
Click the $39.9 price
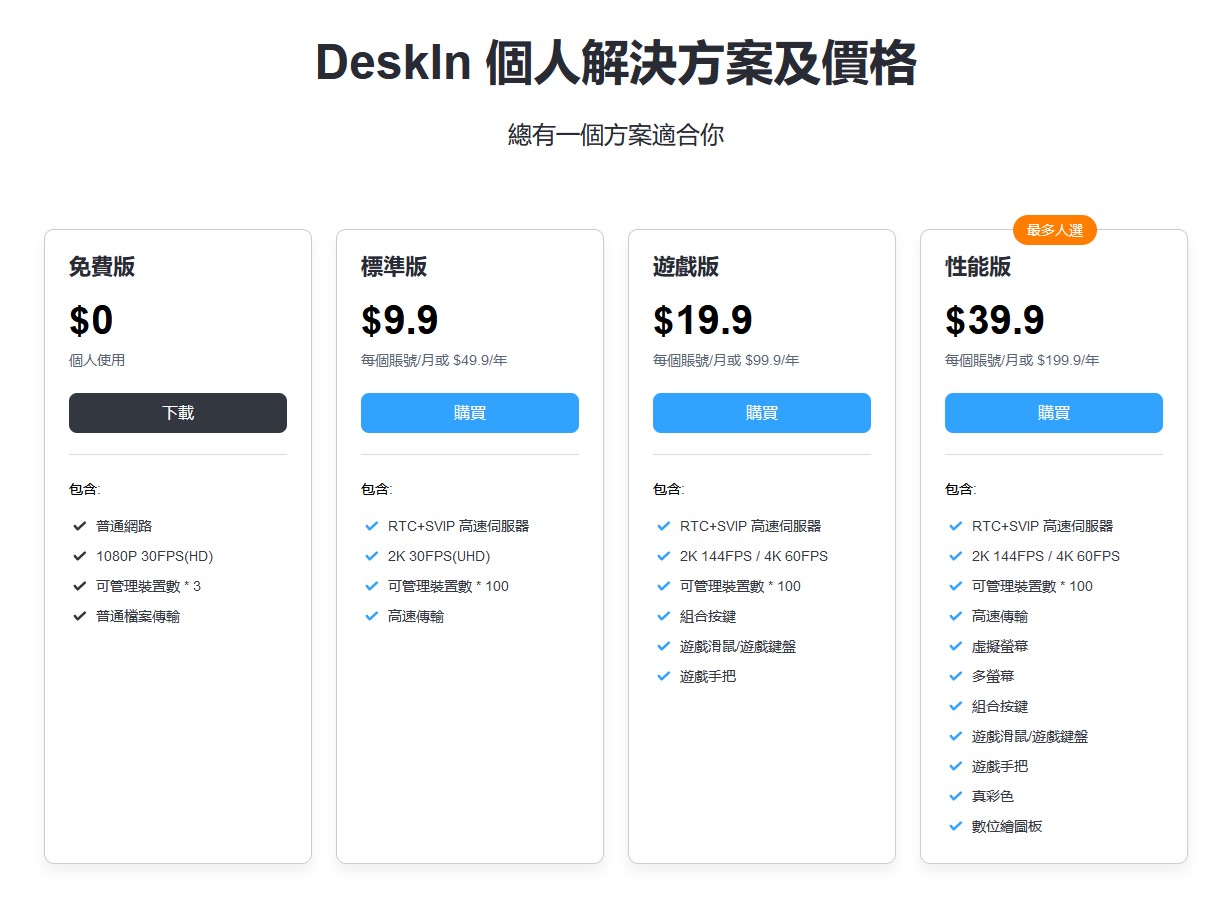[995, 321]
